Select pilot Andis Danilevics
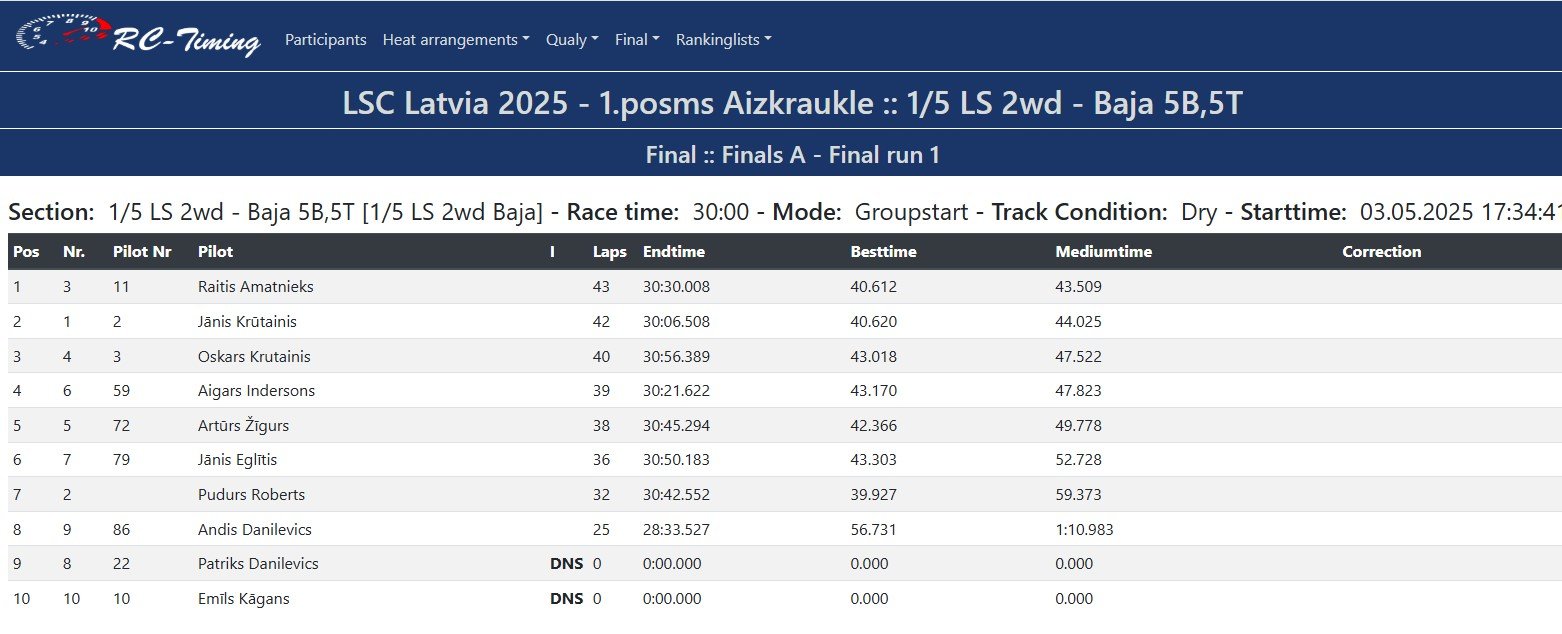 [x=255, y=530]
